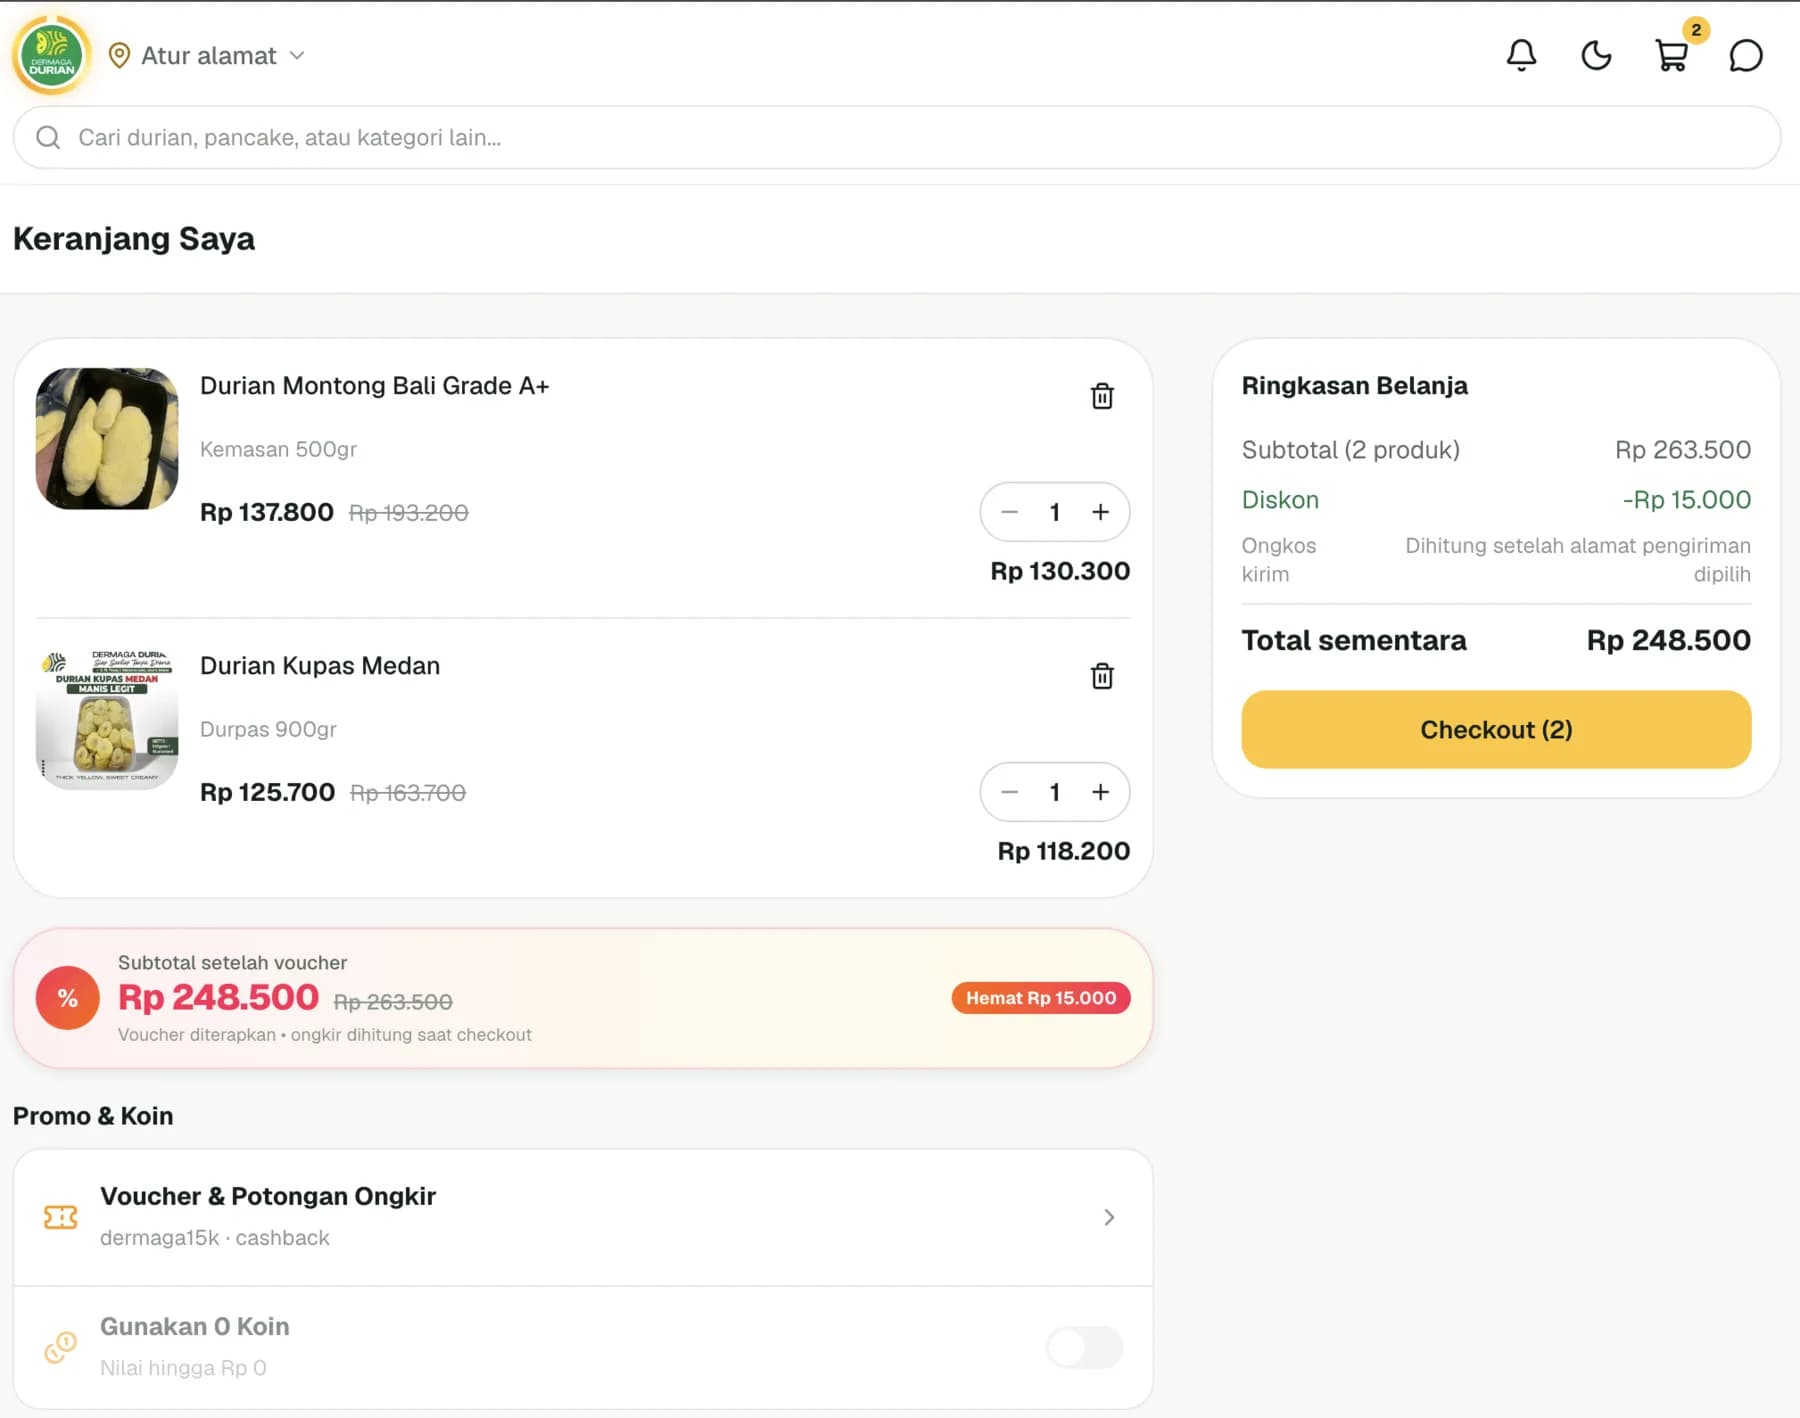This screenshot has width=1800, height=1418.
Task: Click the coins icon beside Gunakan Koin
Action: [x=61, y=1347]
